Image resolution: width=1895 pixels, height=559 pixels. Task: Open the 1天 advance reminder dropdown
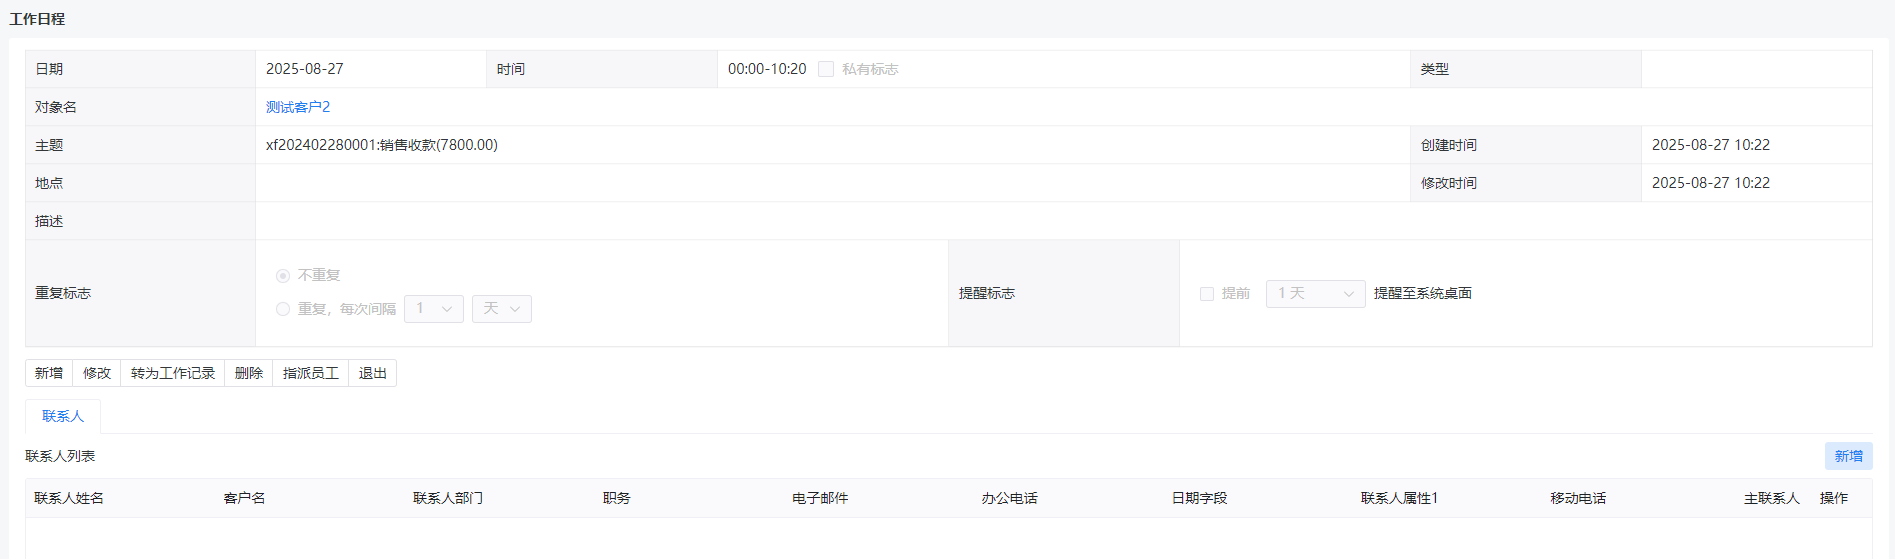point(1315,294)
